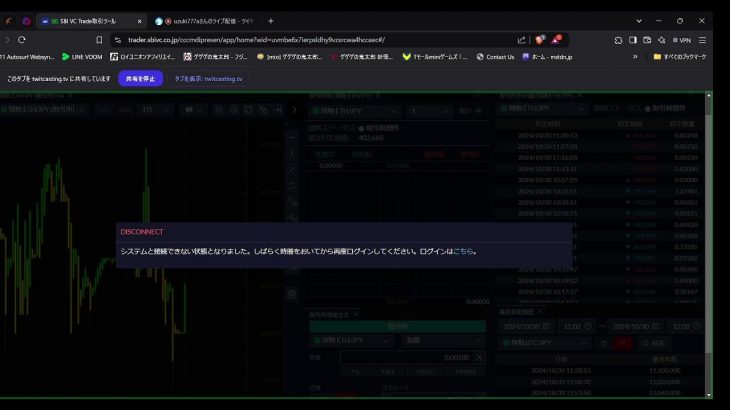
Task: Click the chart fullscreen icon
Action: [248, 110]
